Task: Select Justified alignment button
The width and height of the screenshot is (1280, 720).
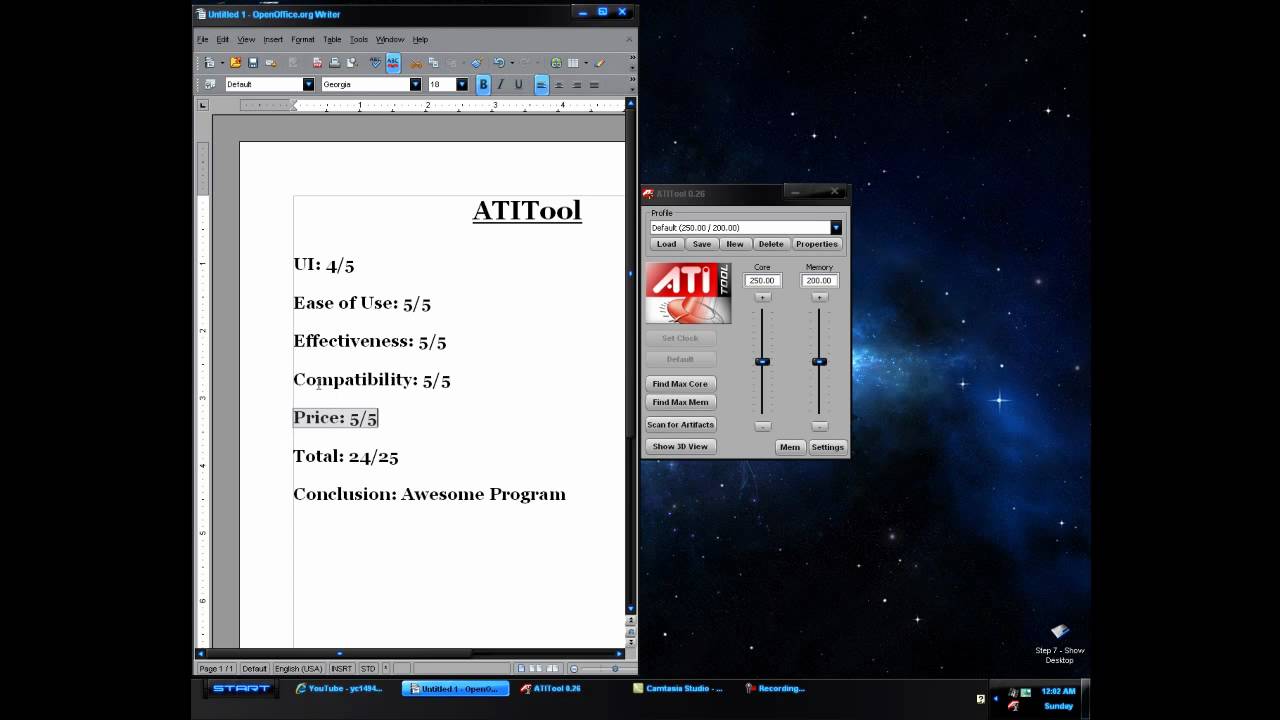Action: [594, 84]
